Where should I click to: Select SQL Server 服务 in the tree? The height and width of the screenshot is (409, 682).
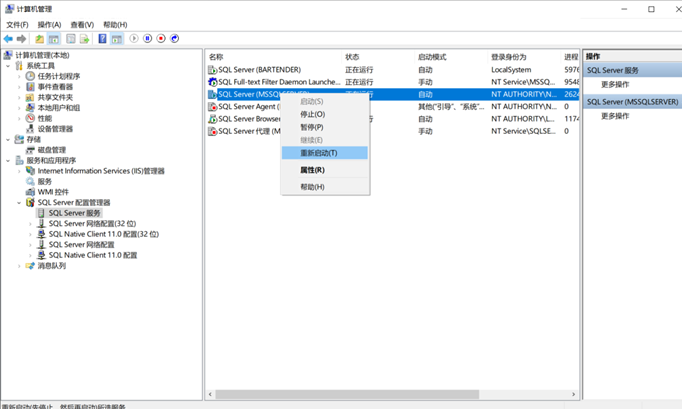[x=74, y=213]
